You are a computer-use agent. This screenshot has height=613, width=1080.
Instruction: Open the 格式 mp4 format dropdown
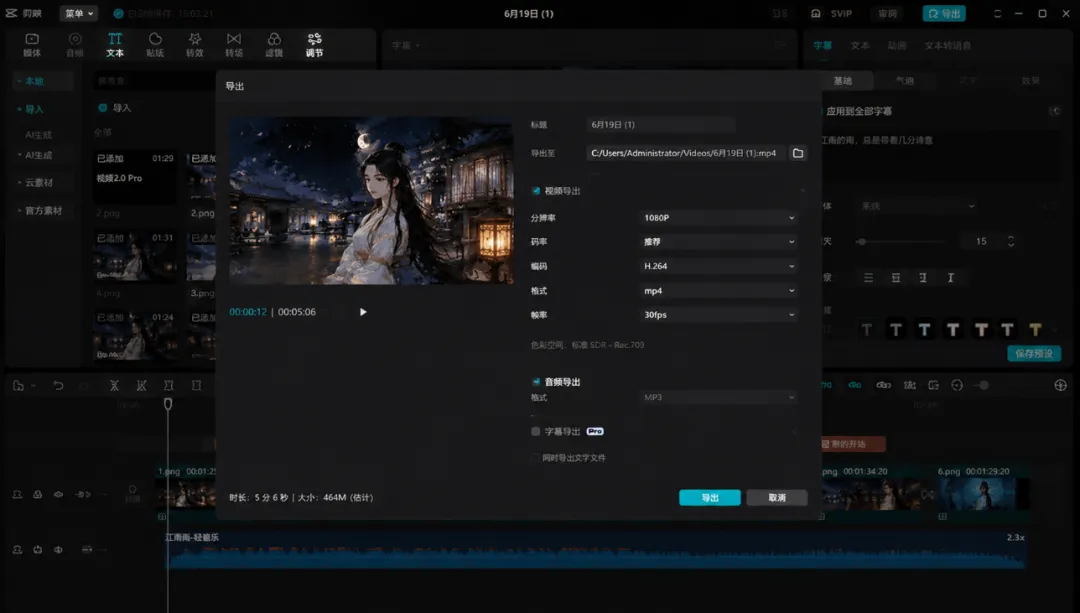pyautogui.click(x=718, y=291)
